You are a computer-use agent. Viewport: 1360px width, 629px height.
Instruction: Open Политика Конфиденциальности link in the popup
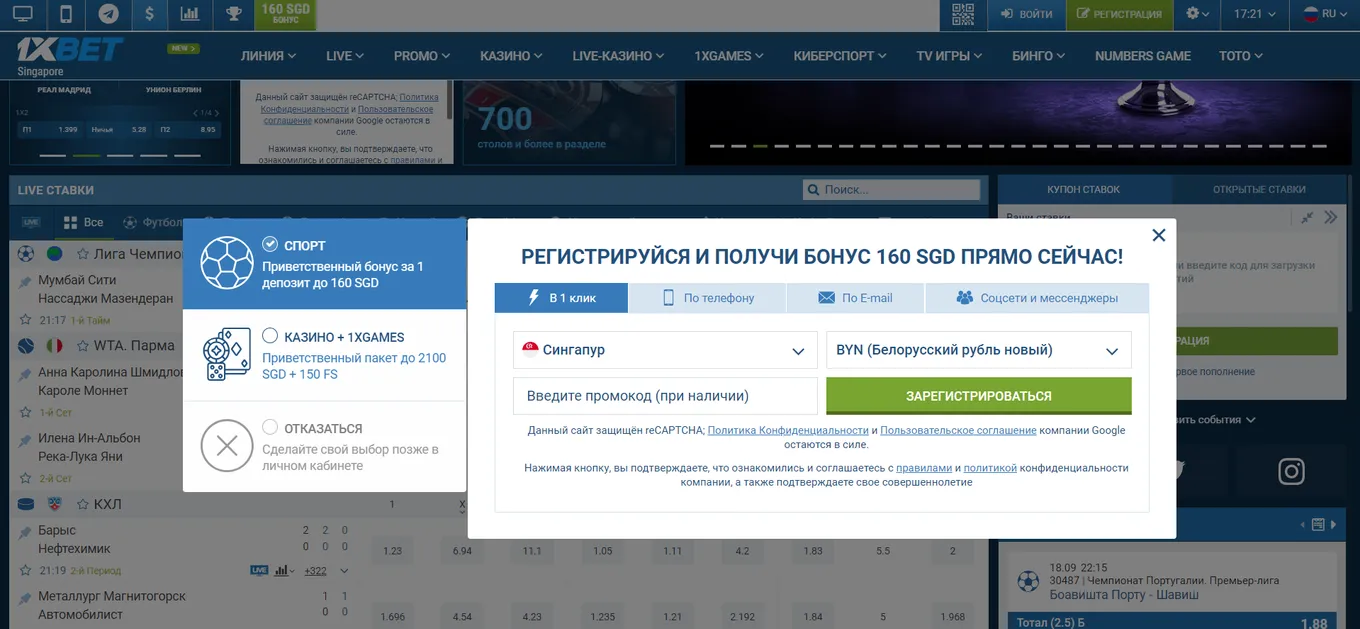tap(788, 430)
